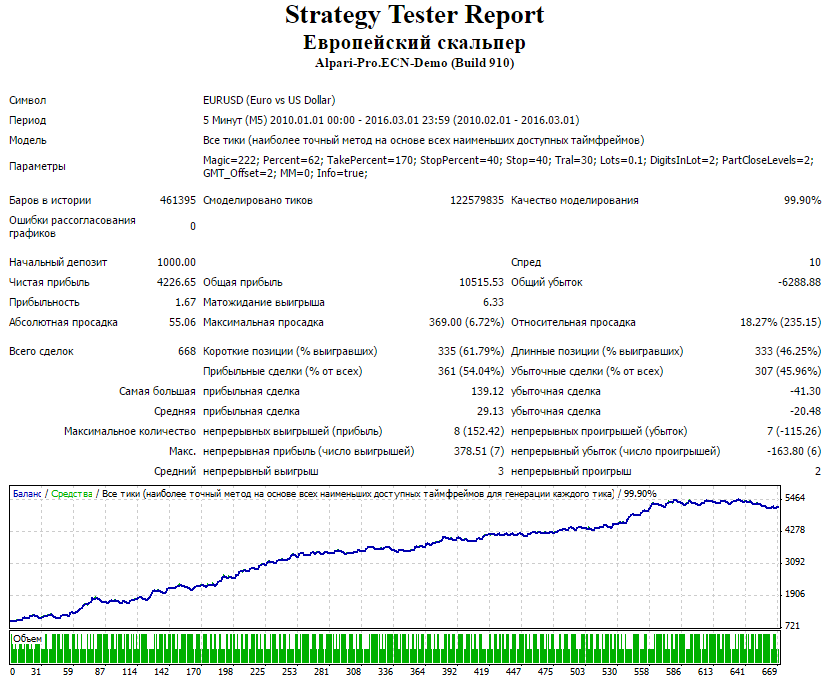Image resolution: width=830 pixels, height=680 pixels.
Task: Select absolute drawdown value '55.06'
Action: 182,322
